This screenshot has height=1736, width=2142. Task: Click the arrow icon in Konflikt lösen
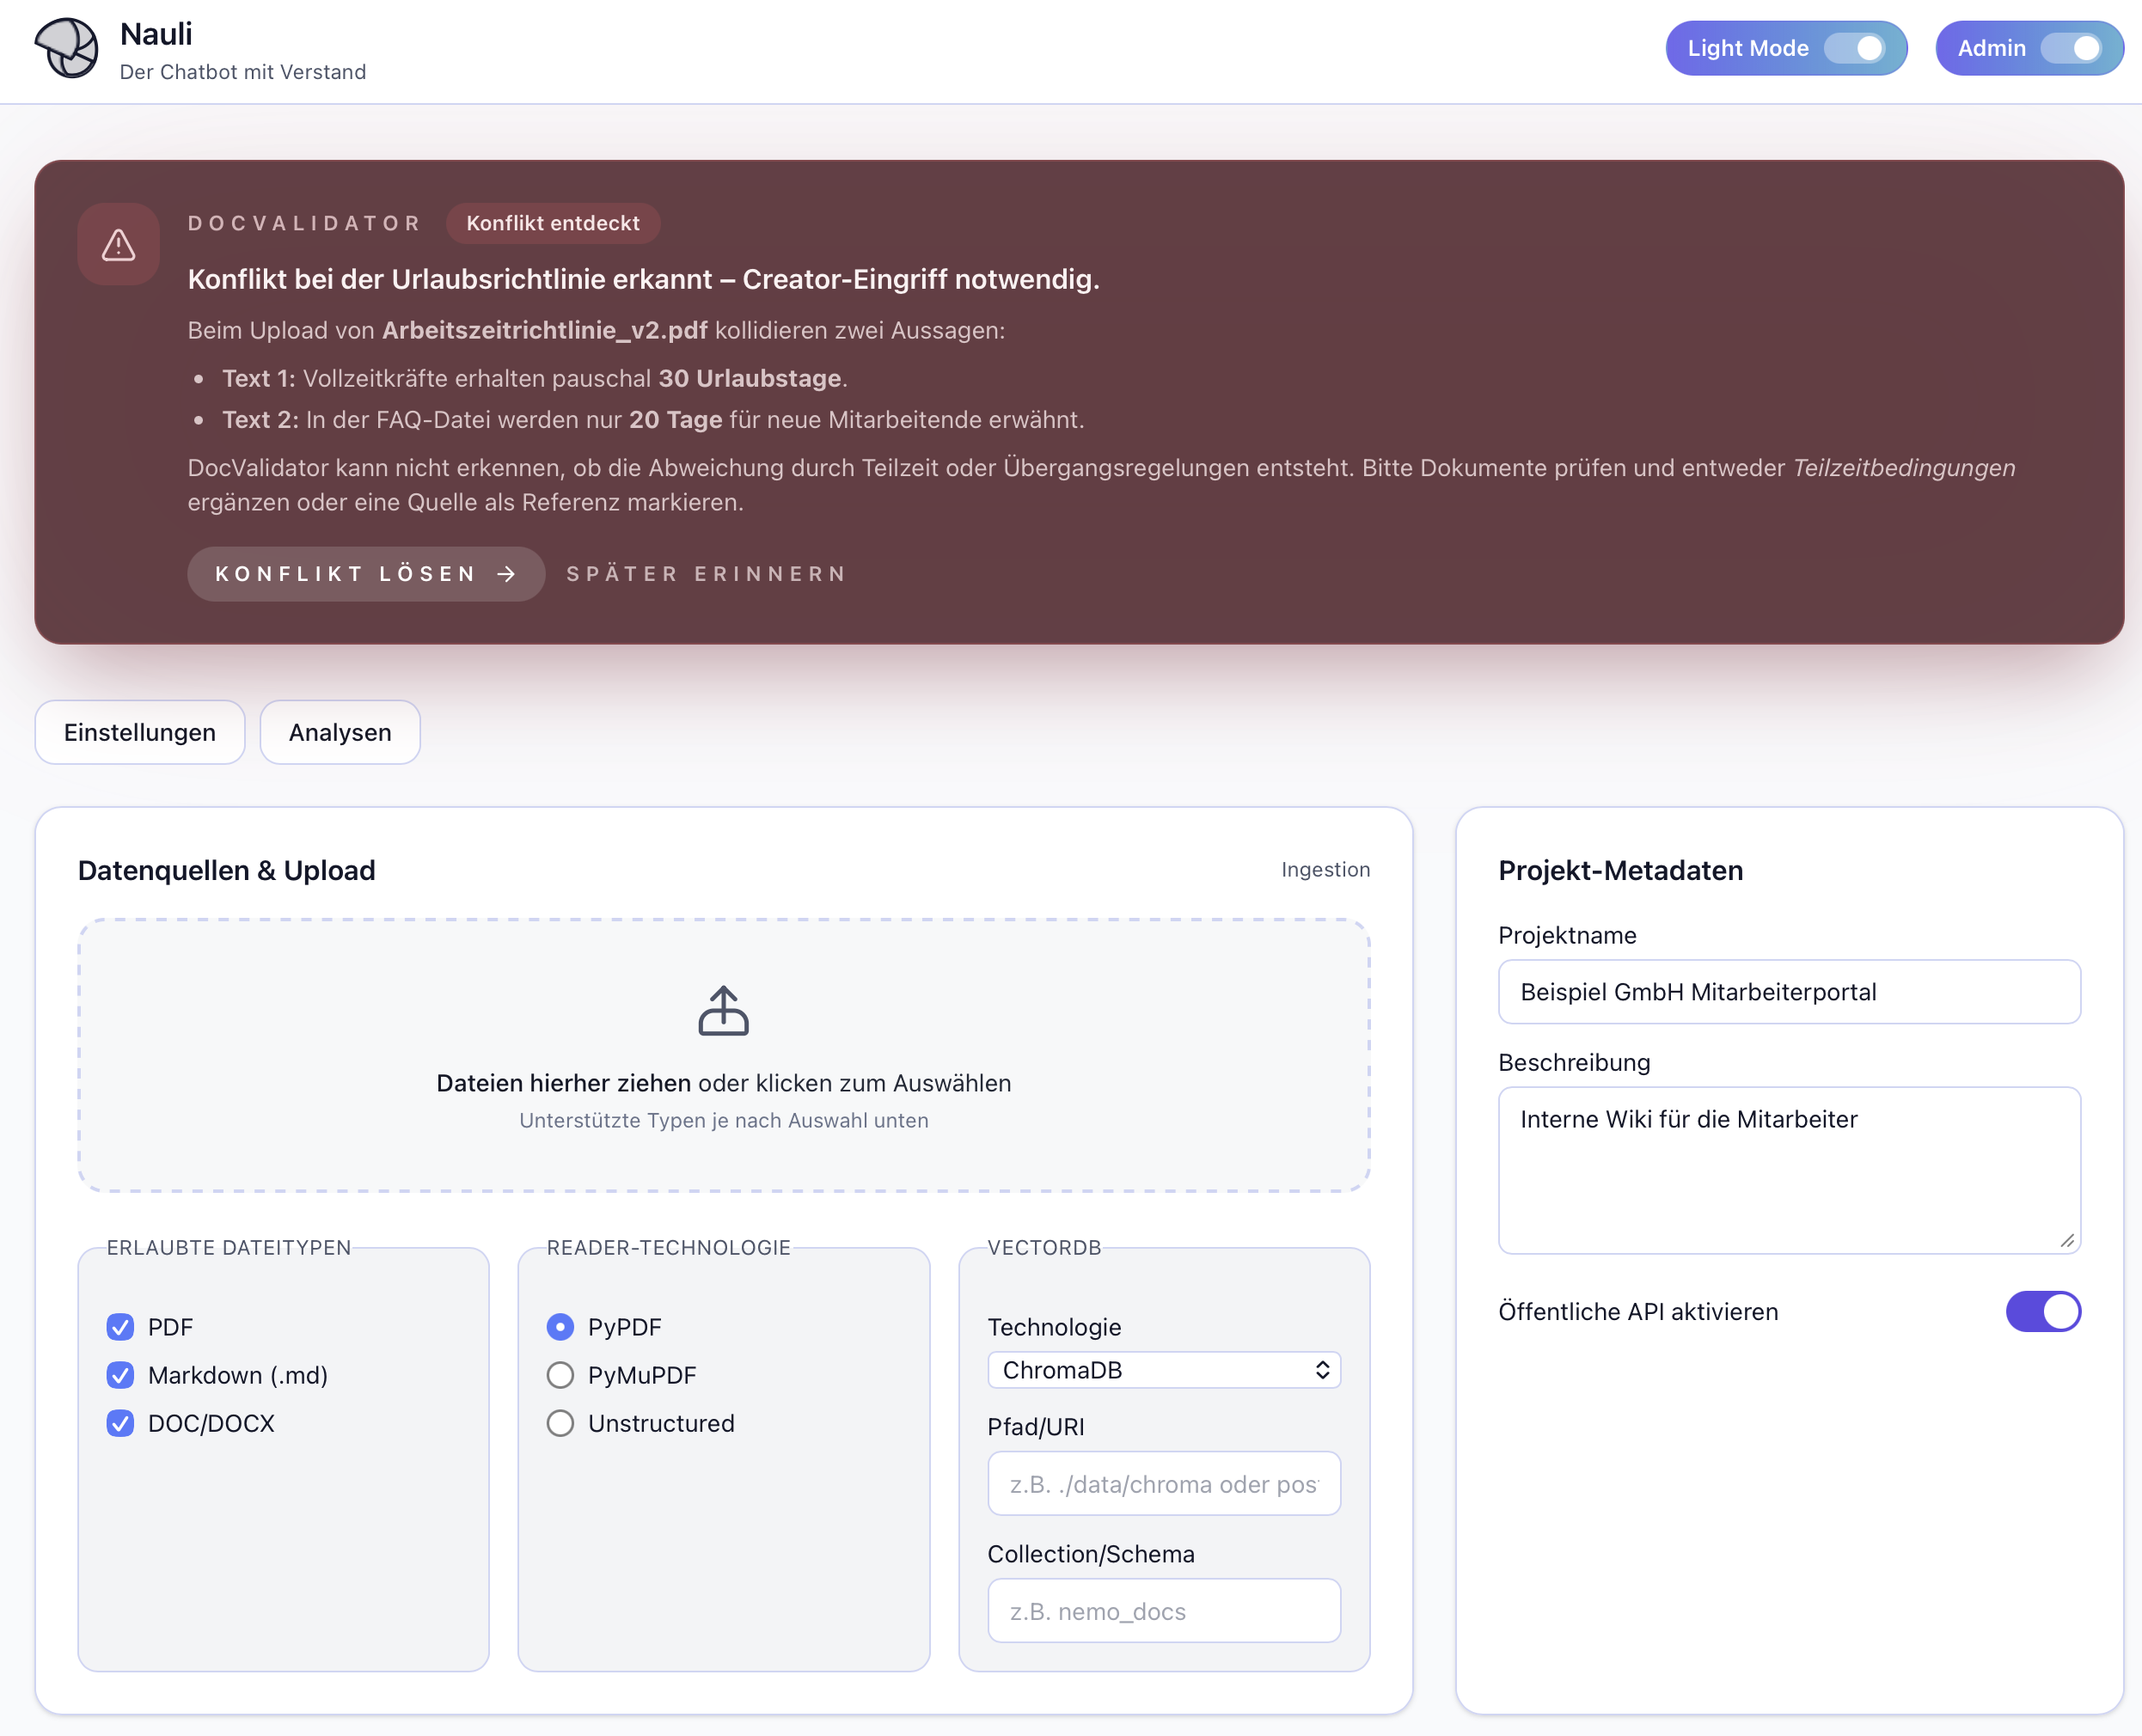click(x=507, y=574)
